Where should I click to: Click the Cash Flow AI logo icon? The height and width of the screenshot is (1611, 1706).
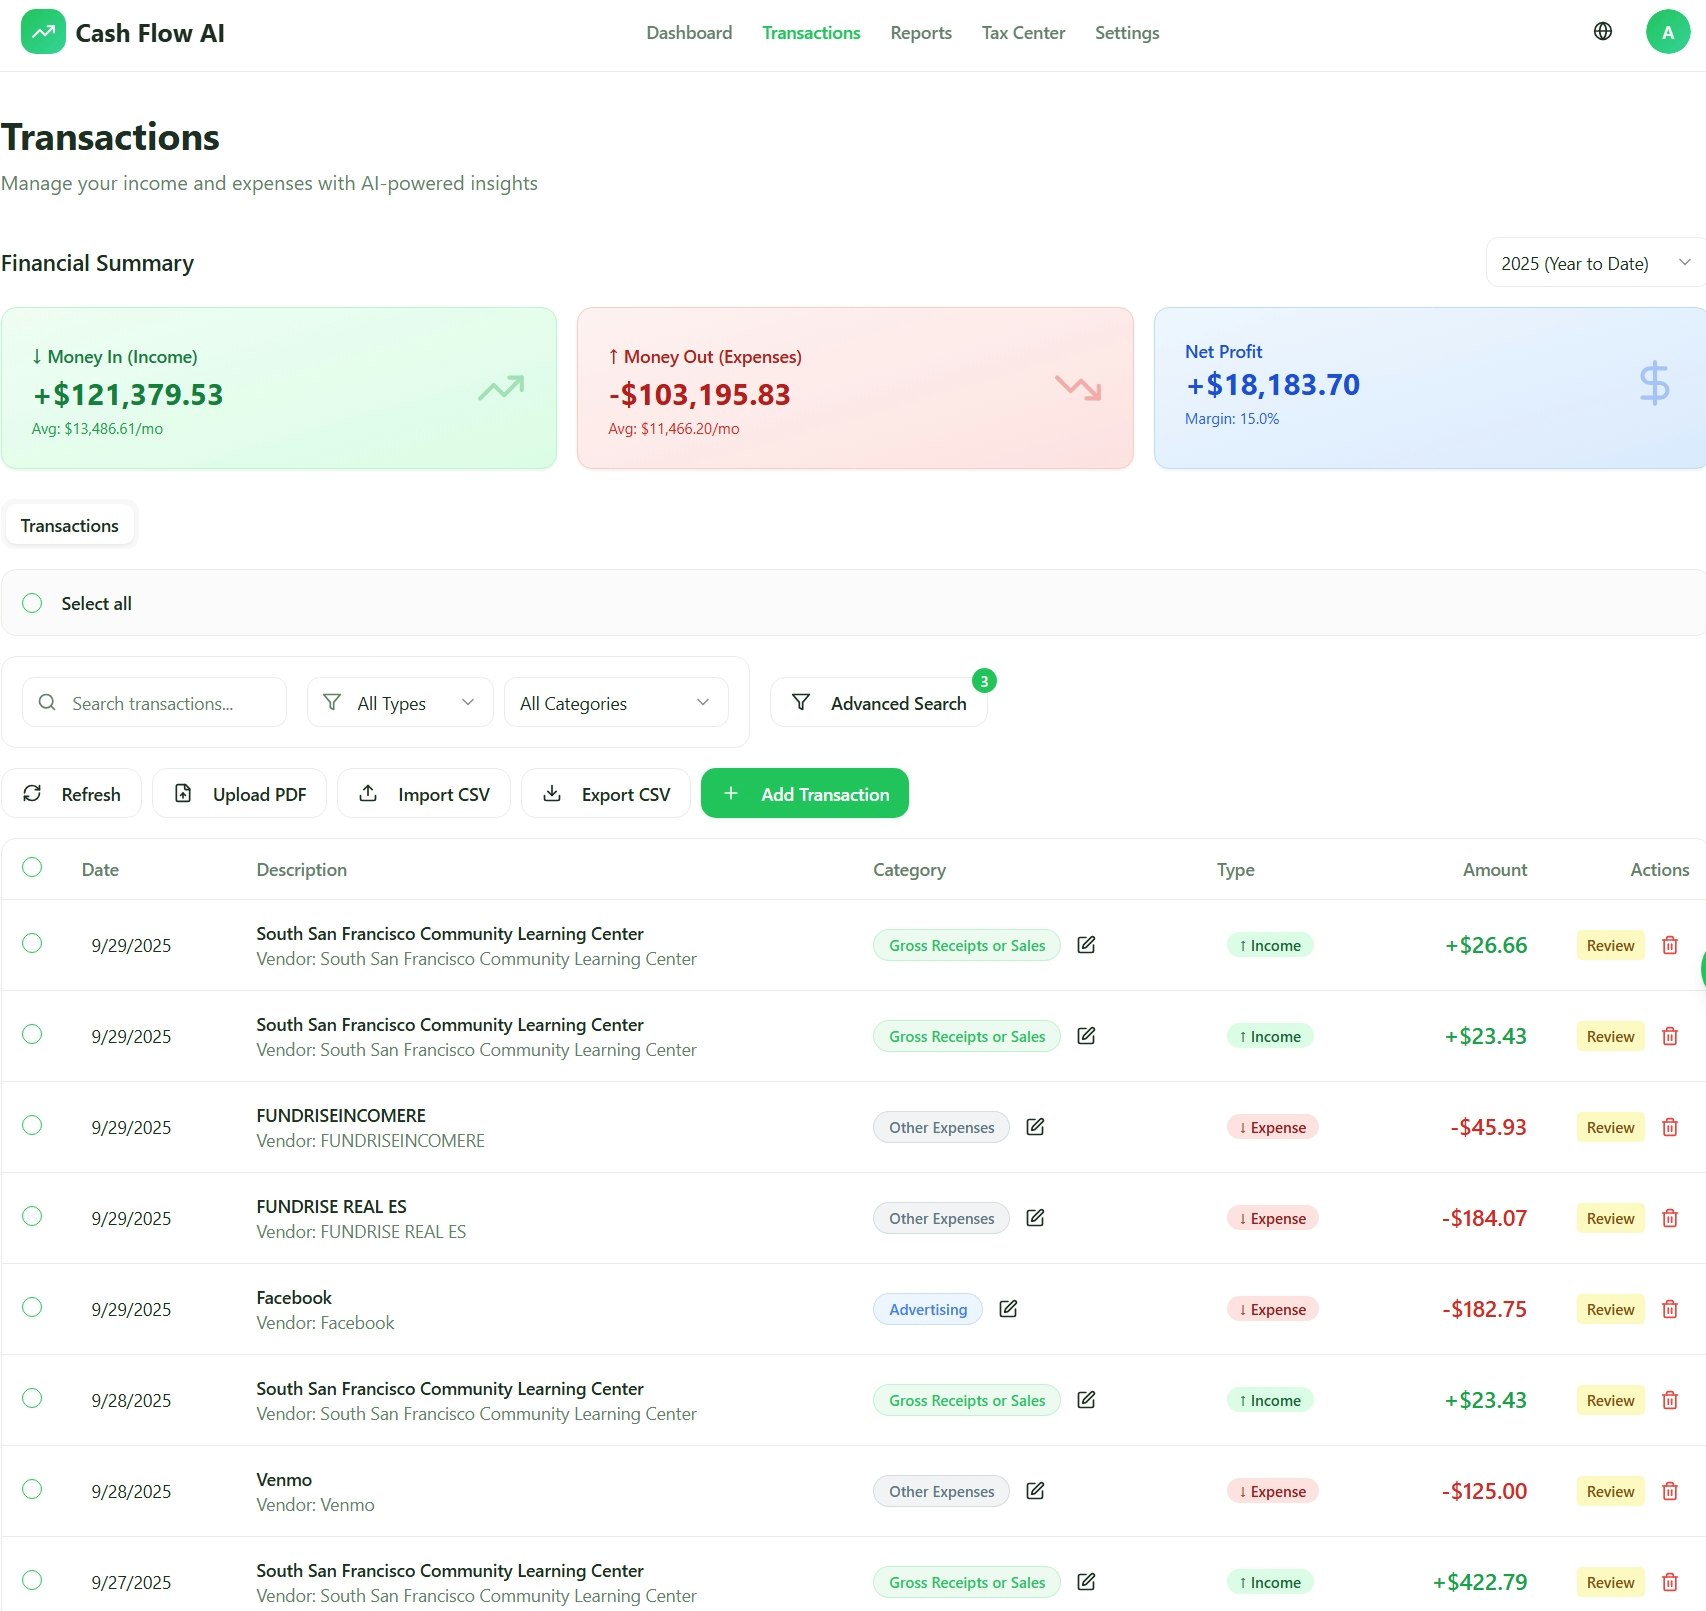coord(43,31)
